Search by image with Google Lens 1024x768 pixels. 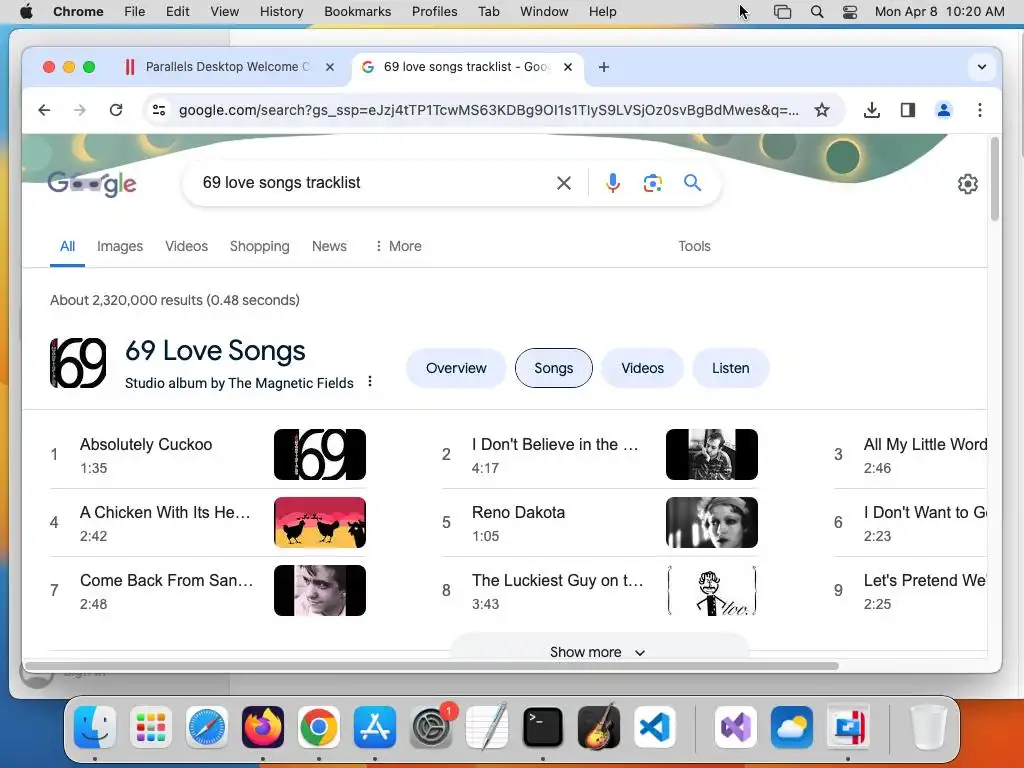pos(652,183)
